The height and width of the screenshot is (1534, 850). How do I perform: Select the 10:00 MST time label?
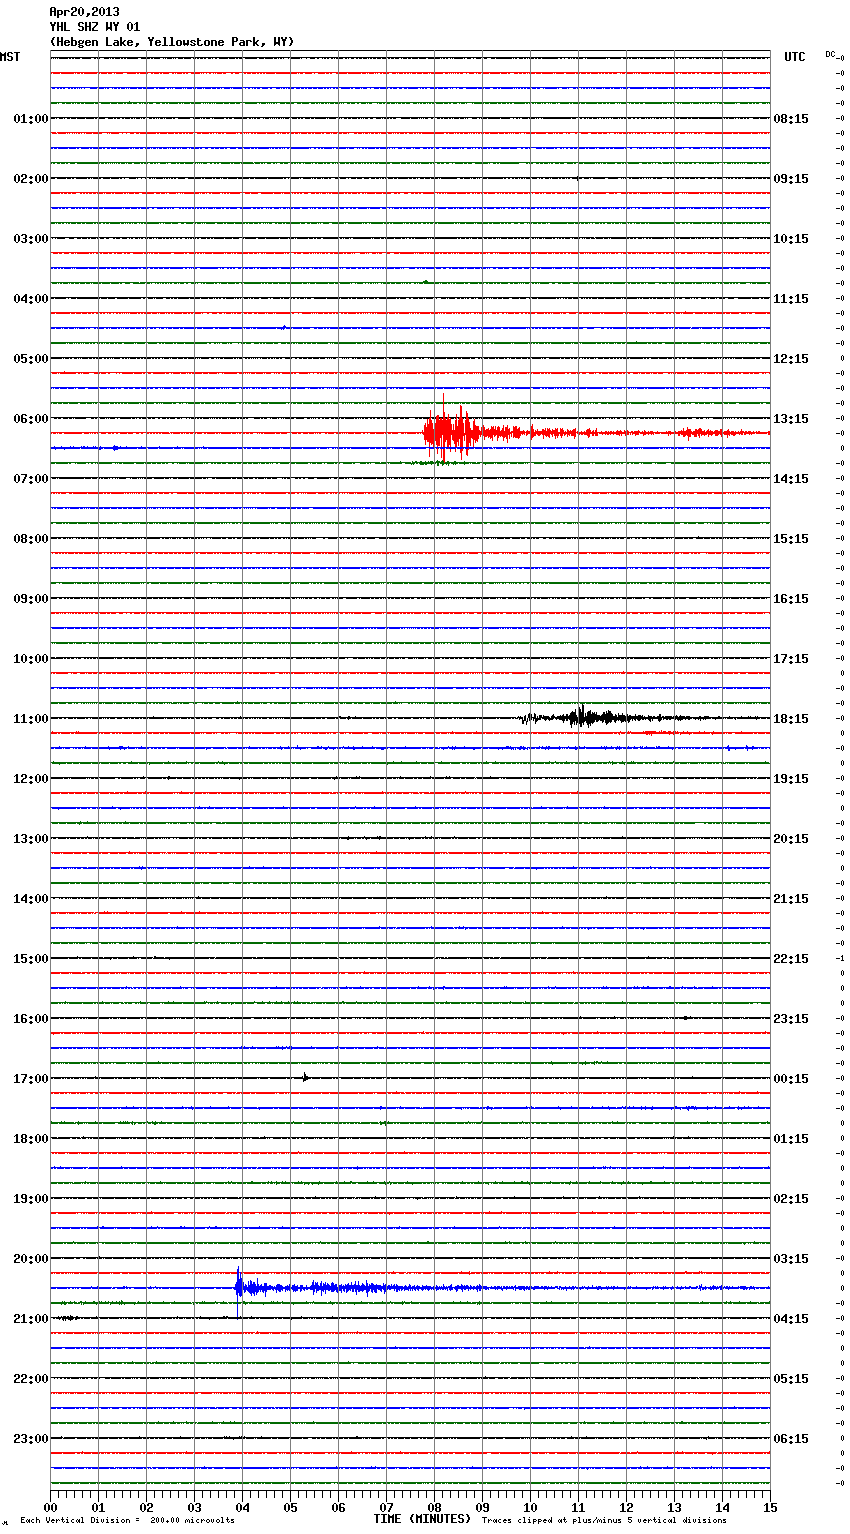pyautogui.click(x=31, y=659)
